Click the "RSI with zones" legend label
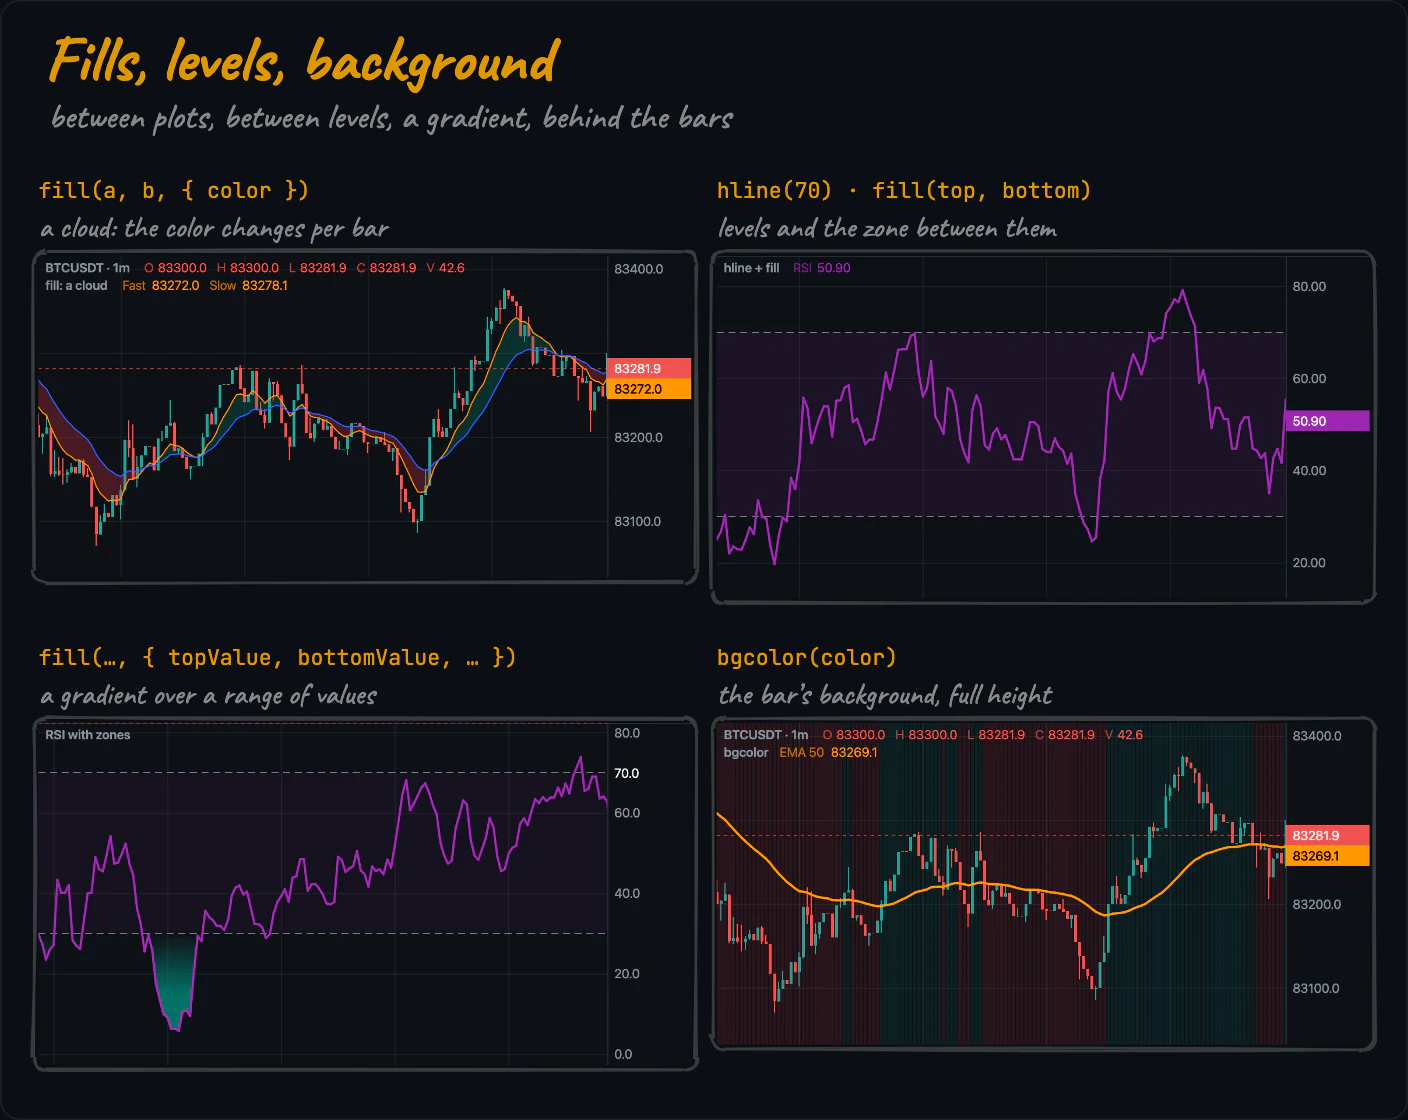The width and height of the screenshot is (1408, 1120). pyautogui.click(x=88, y=735)
